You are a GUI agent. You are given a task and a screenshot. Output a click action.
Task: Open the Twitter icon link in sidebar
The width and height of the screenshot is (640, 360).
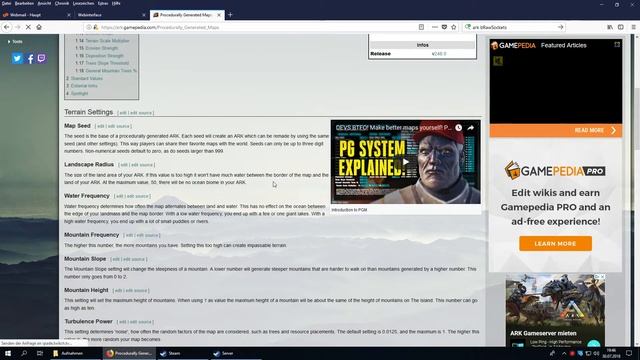pyautogui.click(x=17, y=58)
